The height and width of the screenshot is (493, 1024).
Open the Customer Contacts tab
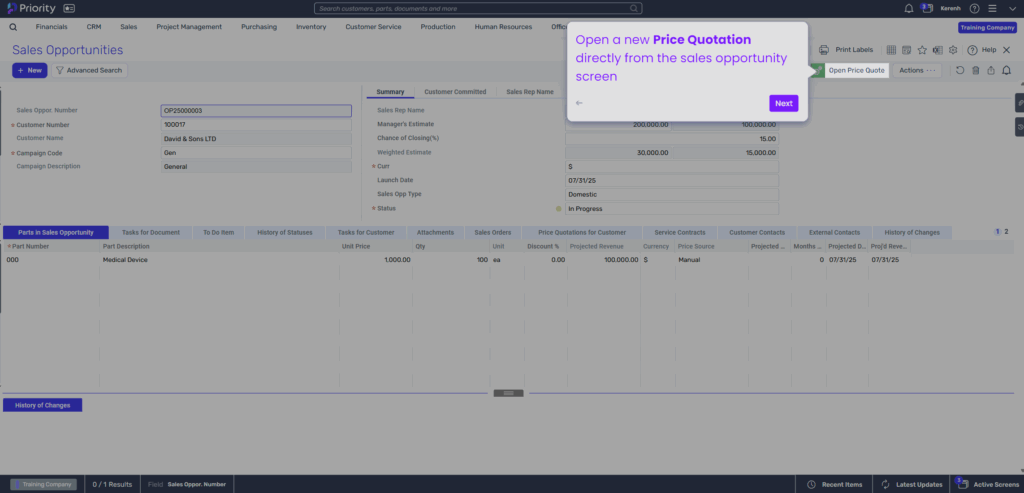[x=757, y=232]
